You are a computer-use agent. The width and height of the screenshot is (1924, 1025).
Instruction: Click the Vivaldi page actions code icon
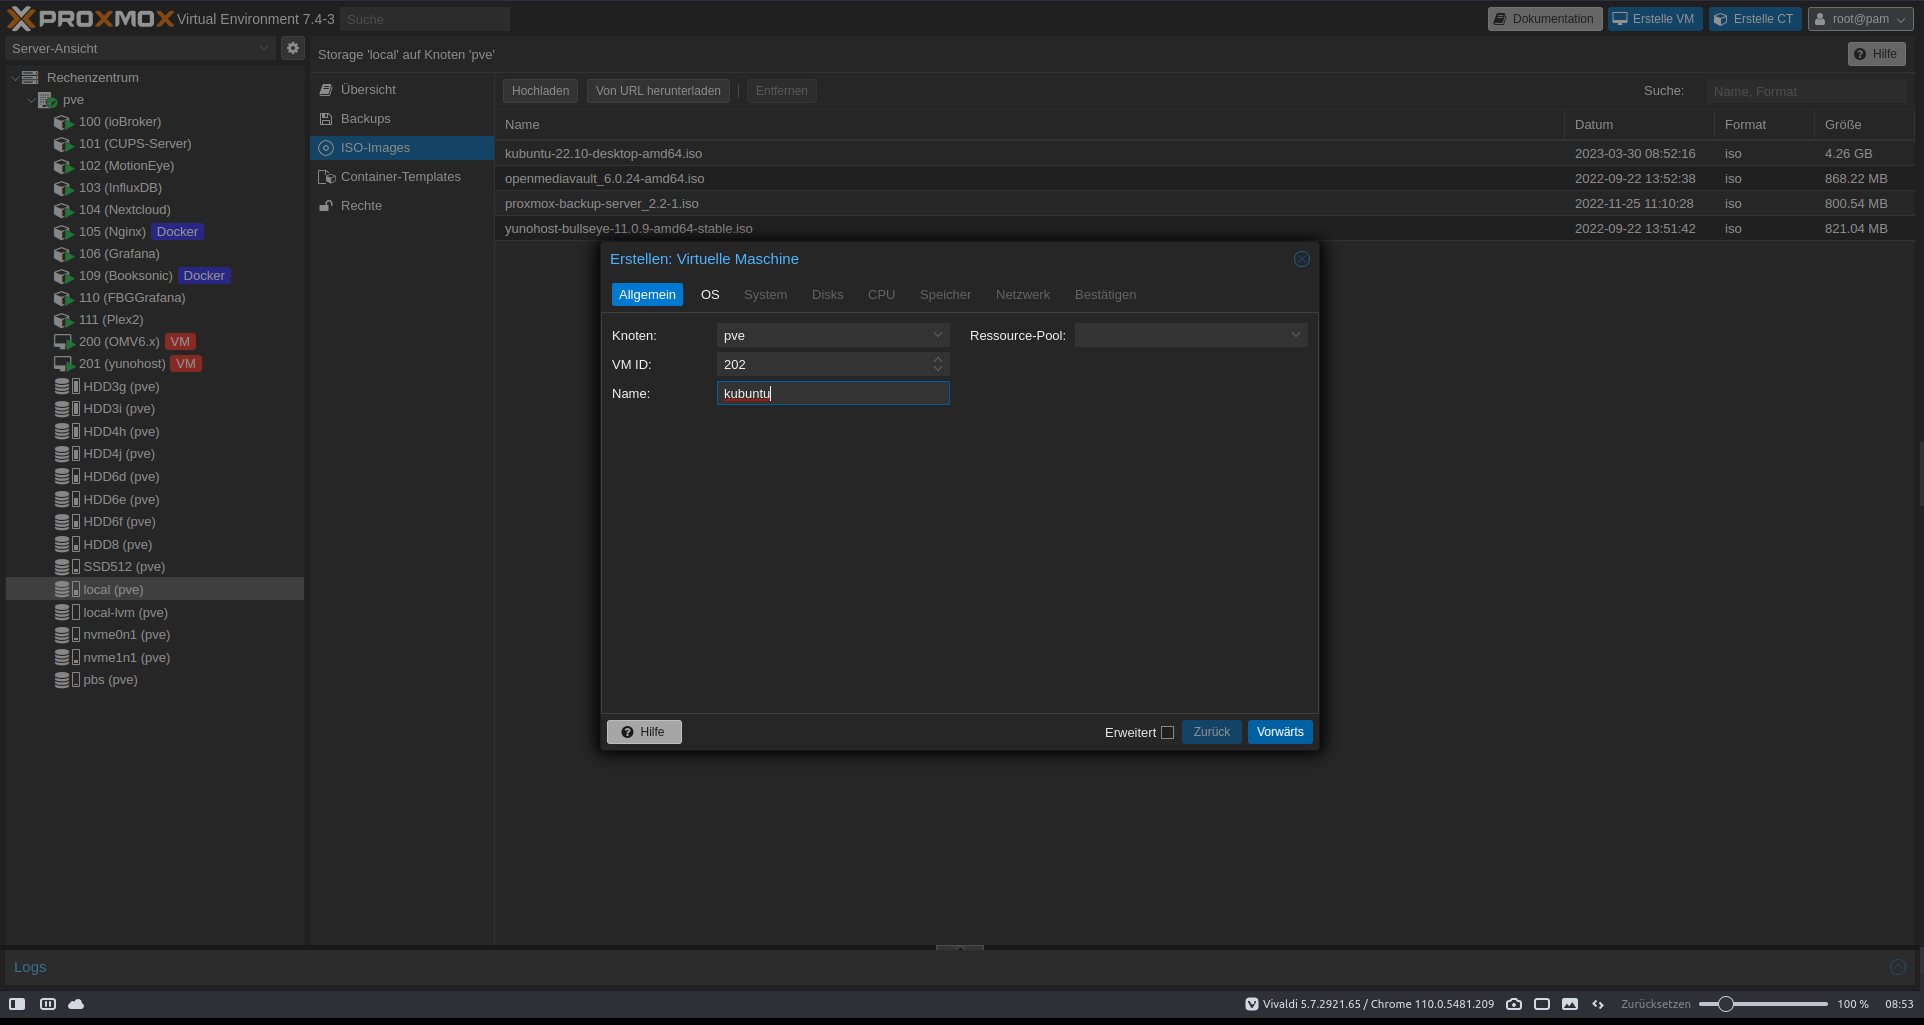[1598, 1004]
